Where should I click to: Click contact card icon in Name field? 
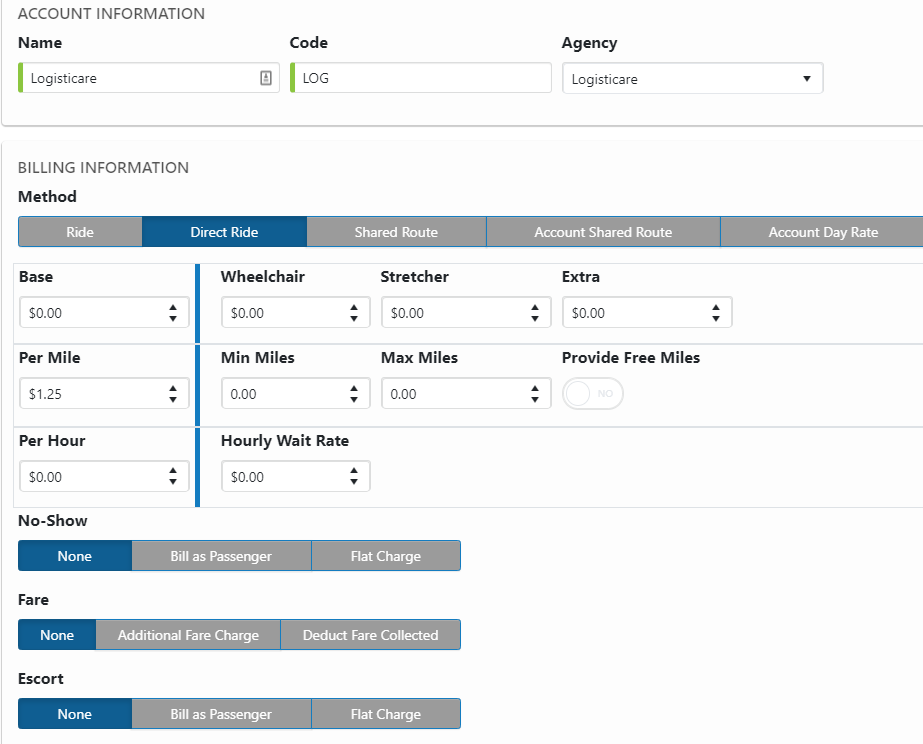pyautogui.click(x=266, y=78)
